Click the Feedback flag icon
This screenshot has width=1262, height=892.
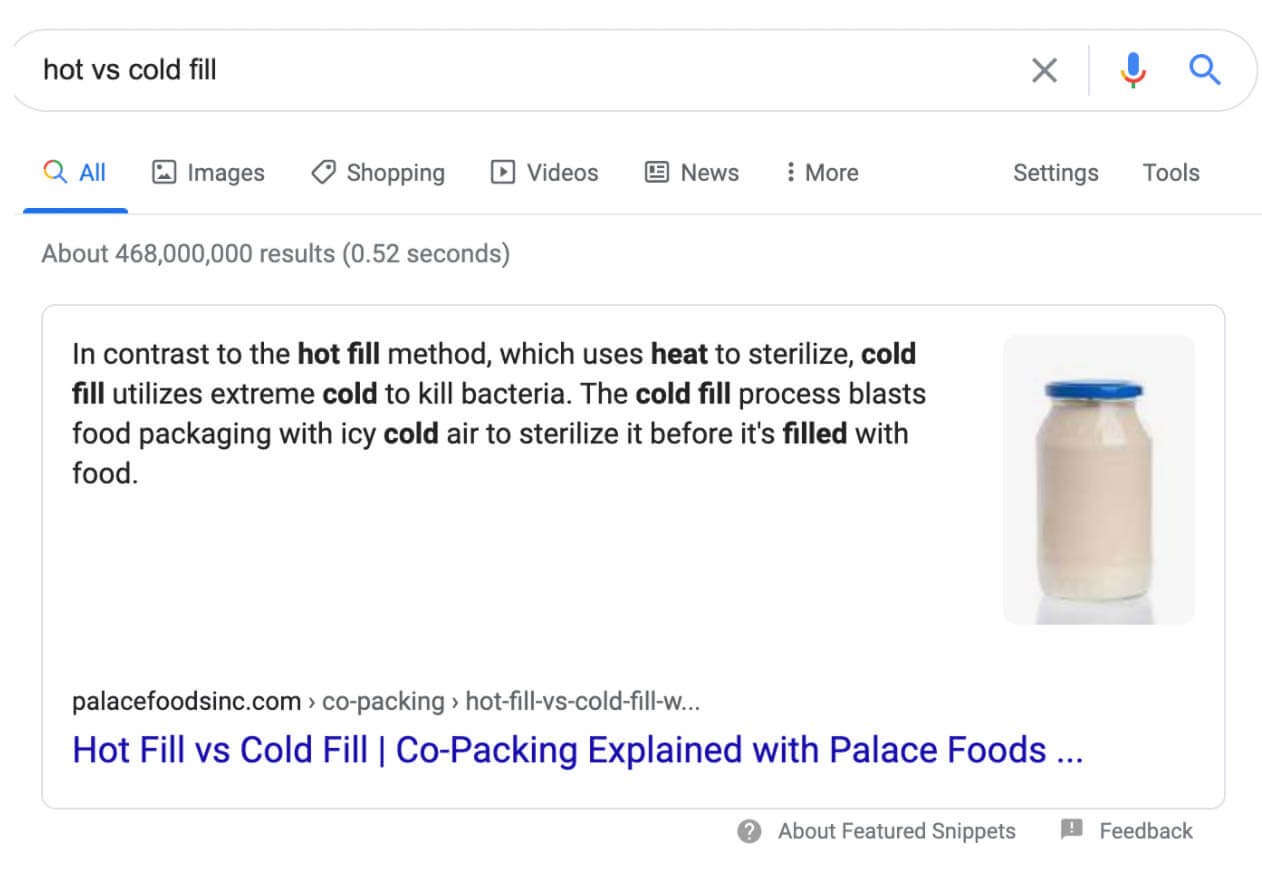tap(1072, 830)
